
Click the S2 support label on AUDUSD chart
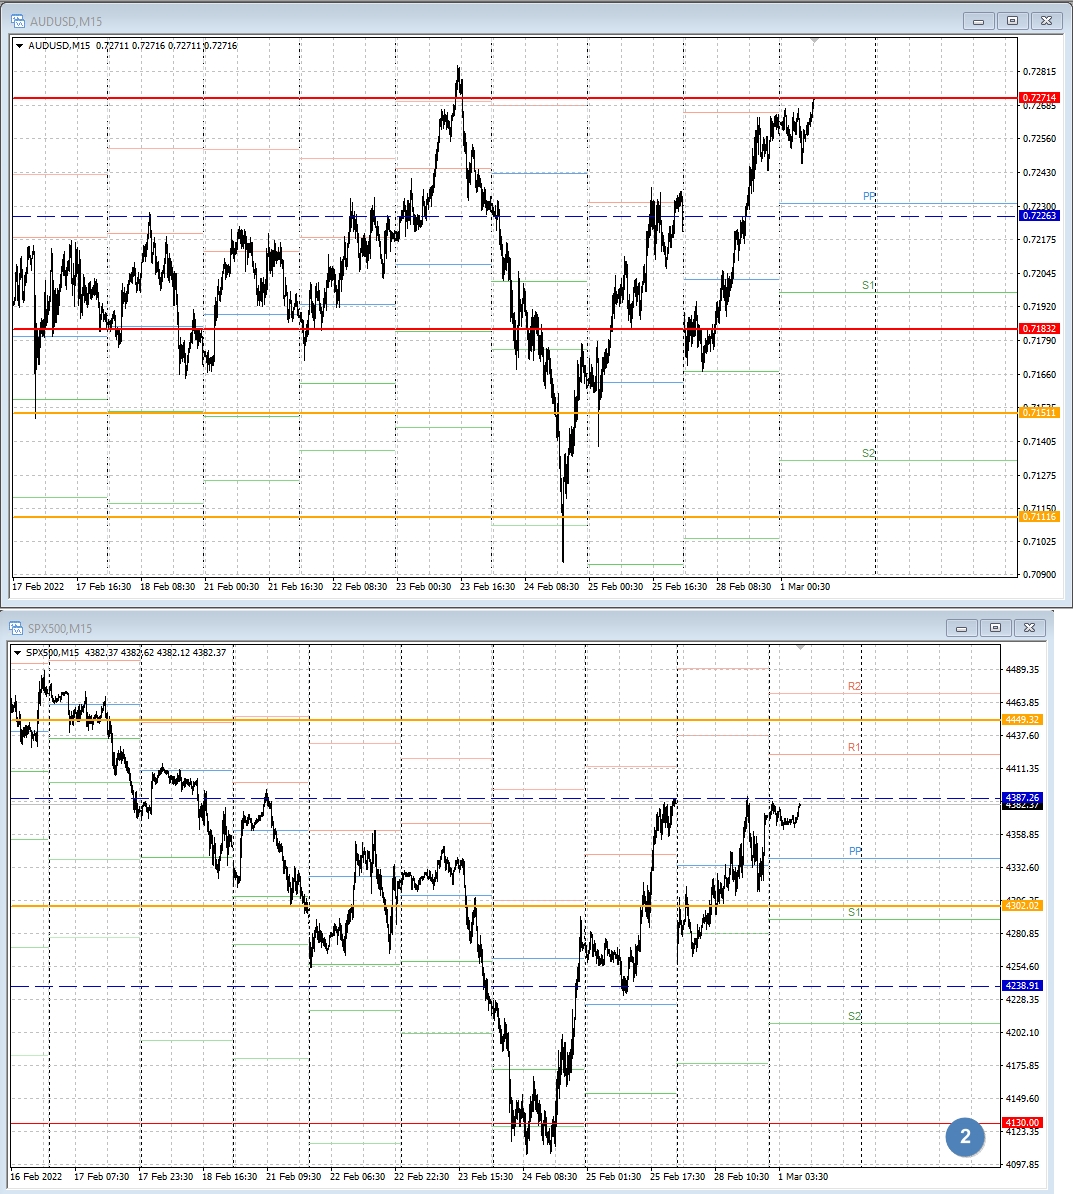click(x=868, y=454)
